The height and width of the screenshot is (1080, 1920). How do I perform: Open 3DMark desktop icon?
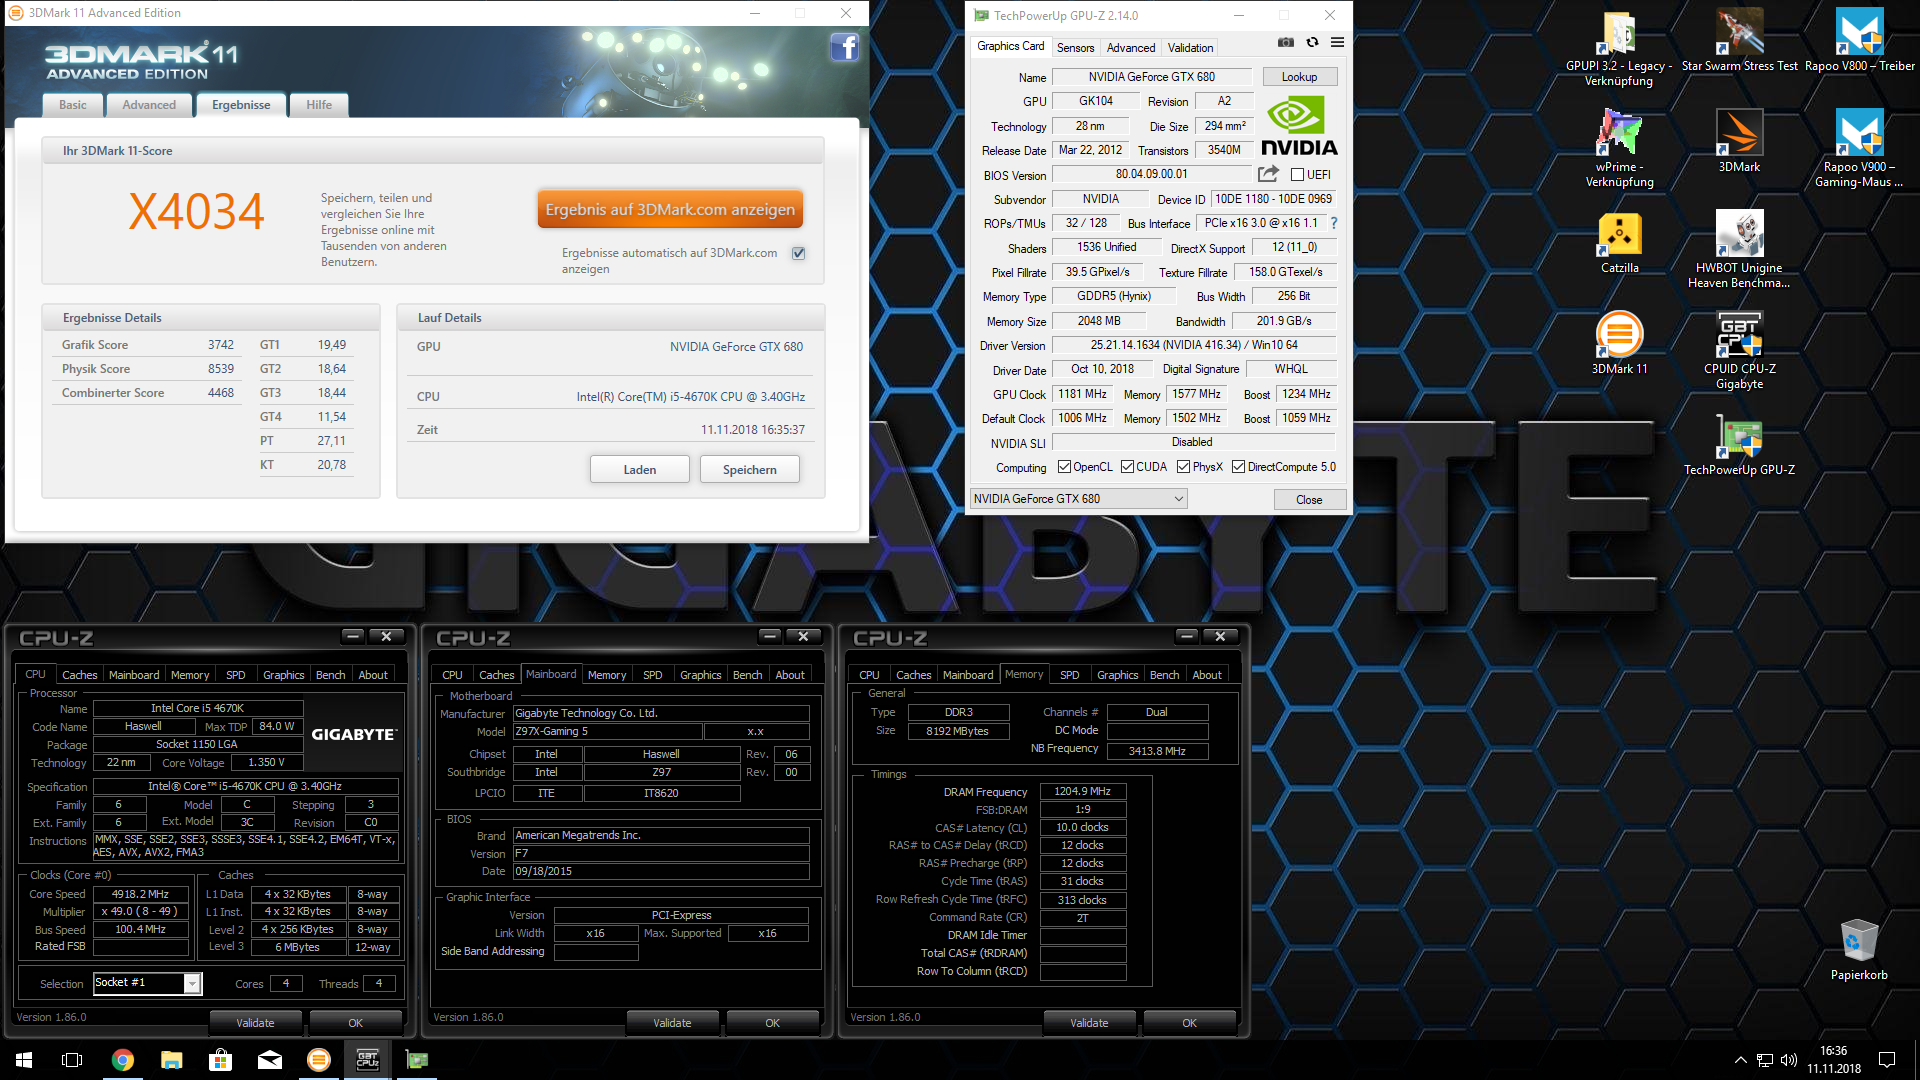tap(1739, 142)
